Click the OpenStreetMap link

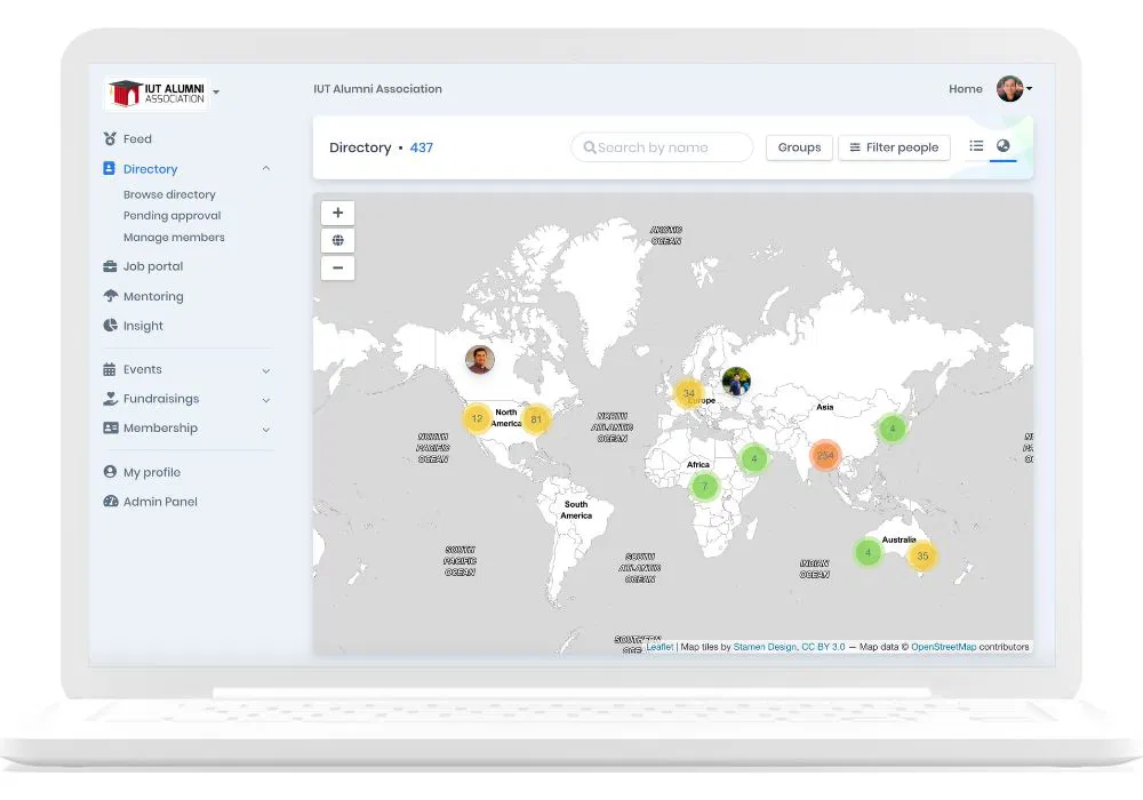(x=943, y=647)
